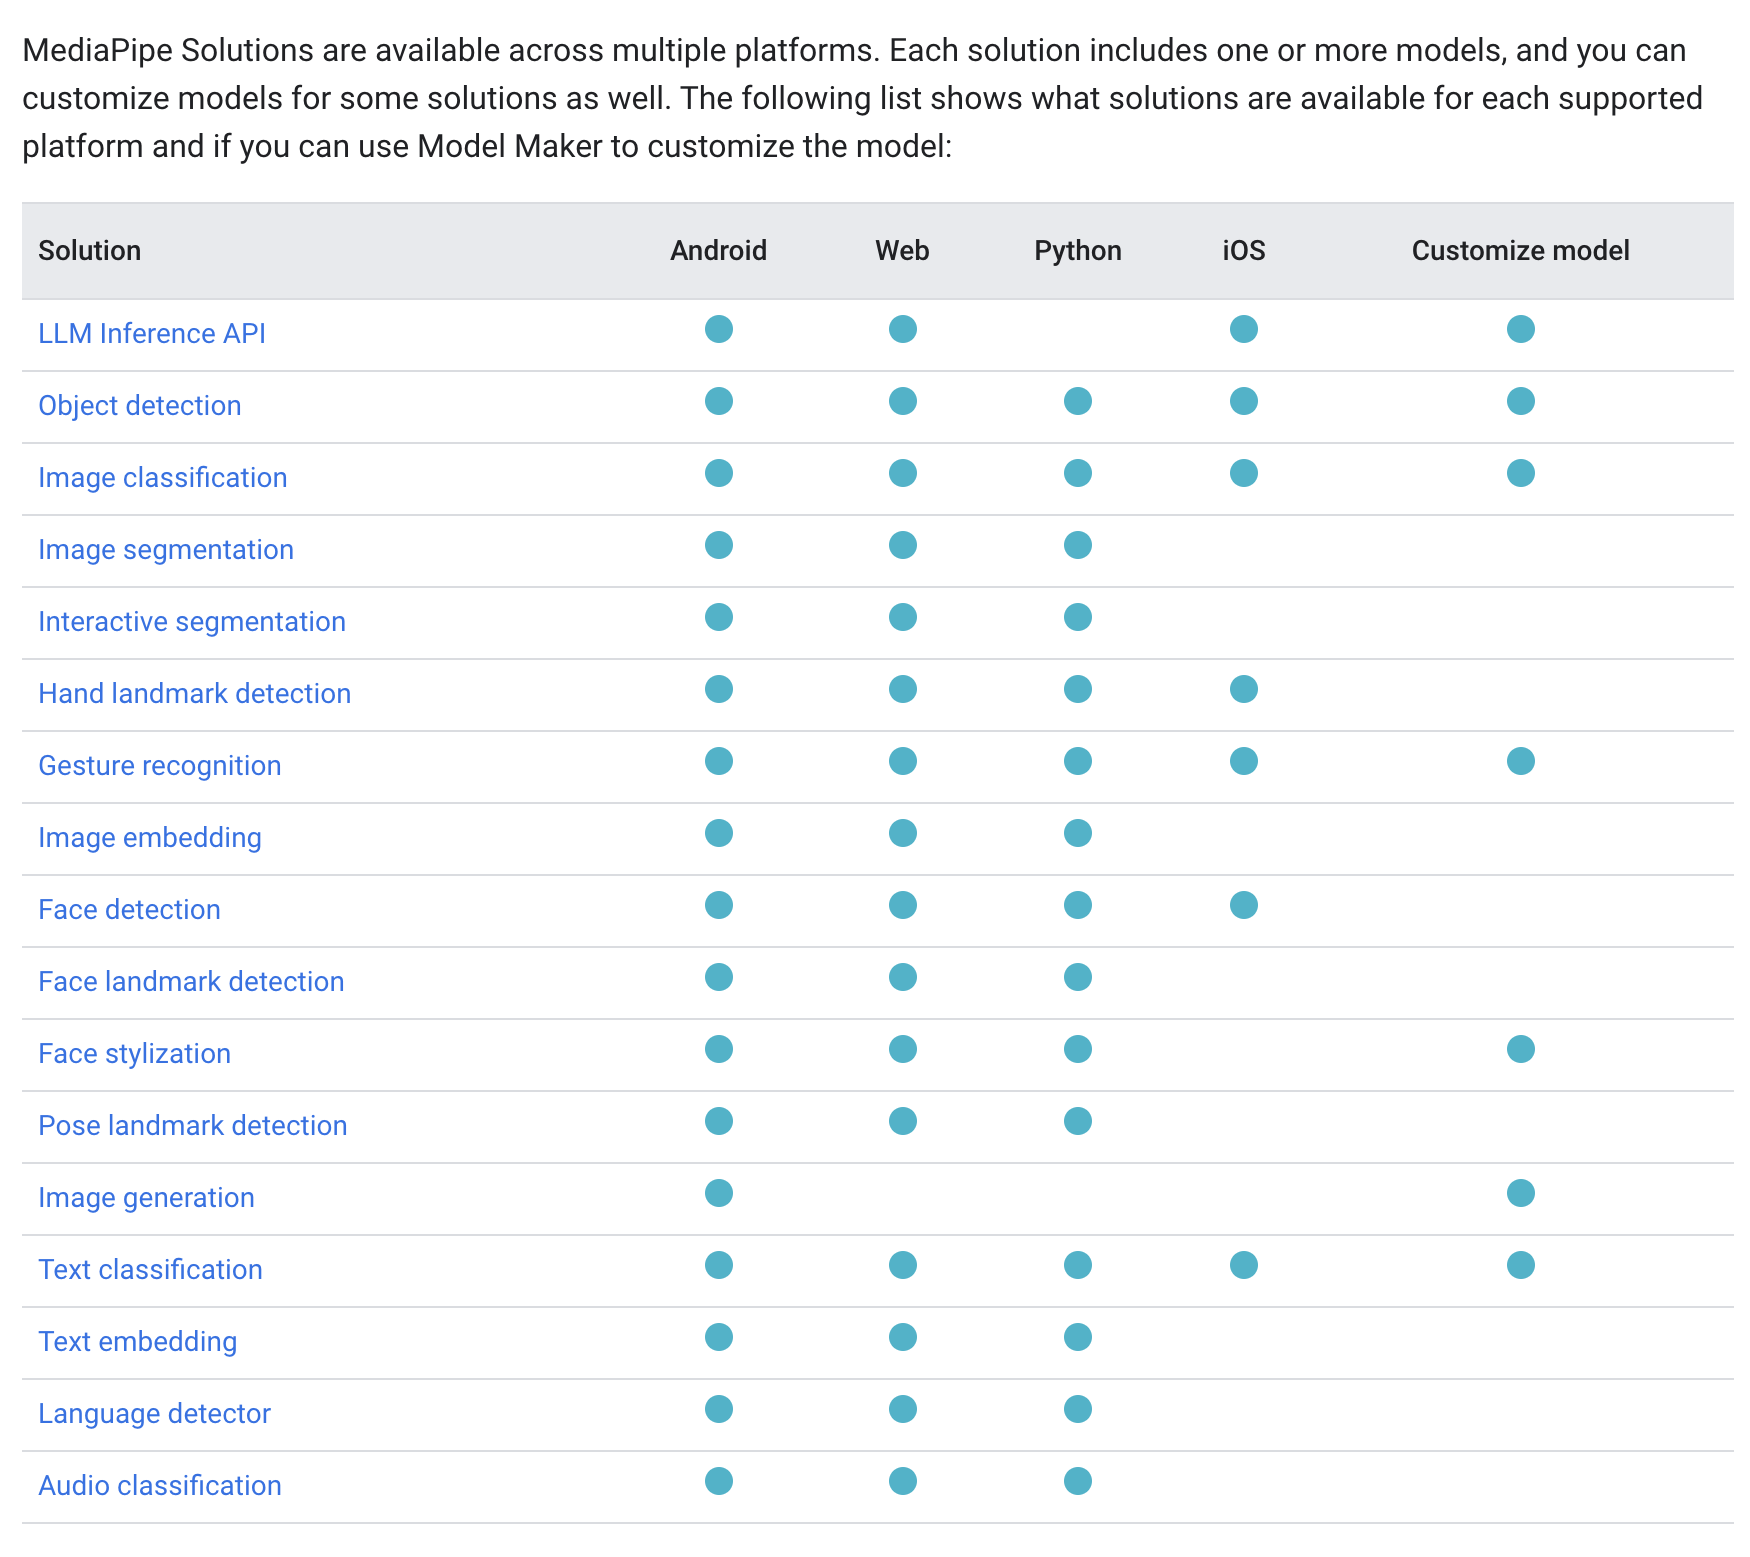1750x1557 pixels.
Task: Click Python dot for Pose landmark detection
Action: [x=1078, y=1121]
